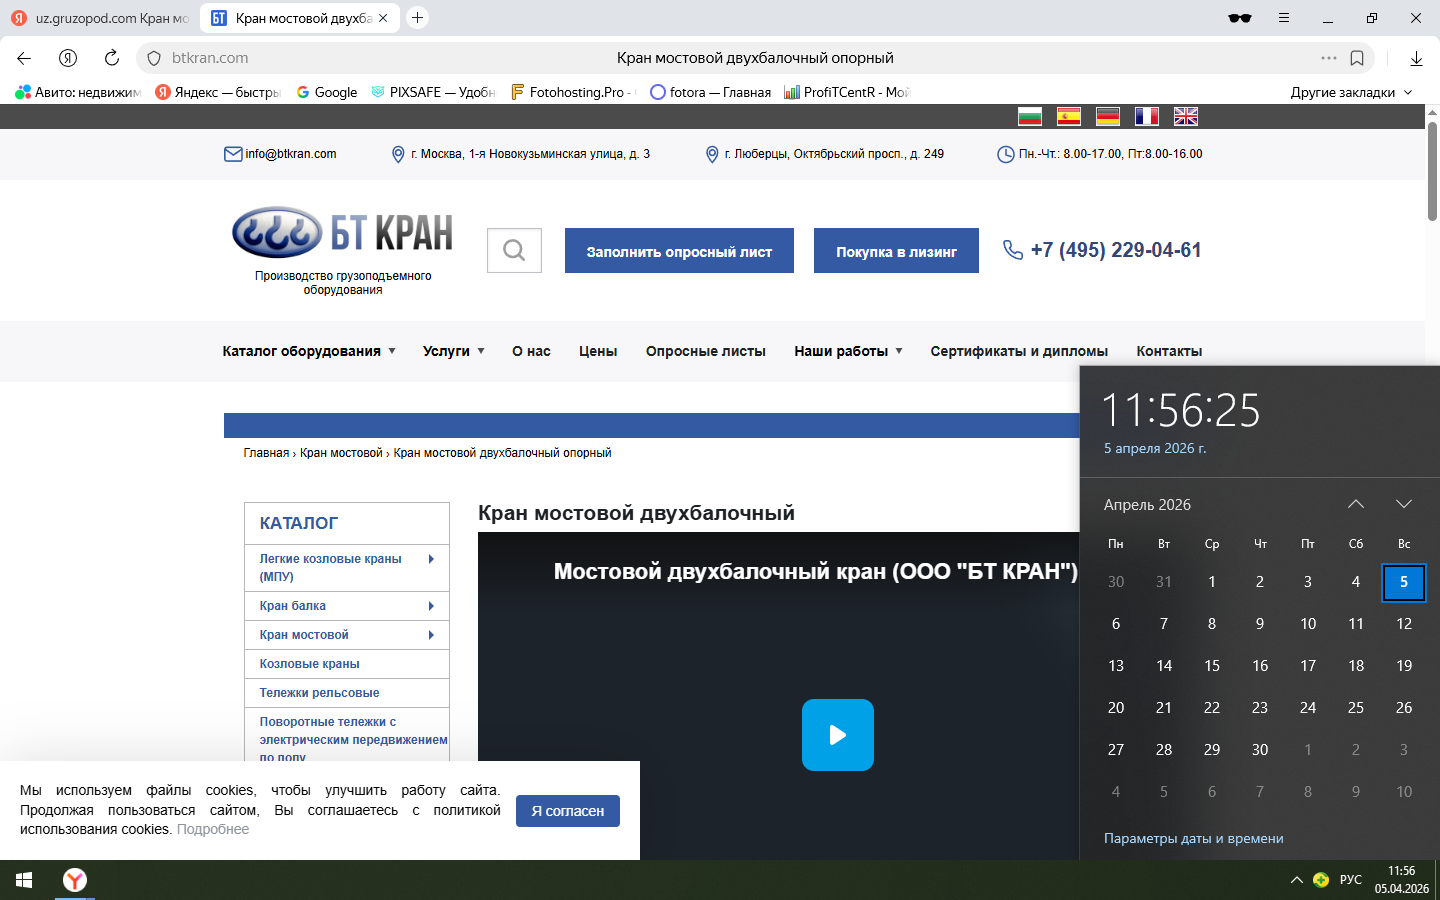Click the Yandex Browser taskbar icon
The width and height of the screenshot is (1440, 900).
click(x=75, y=880)
